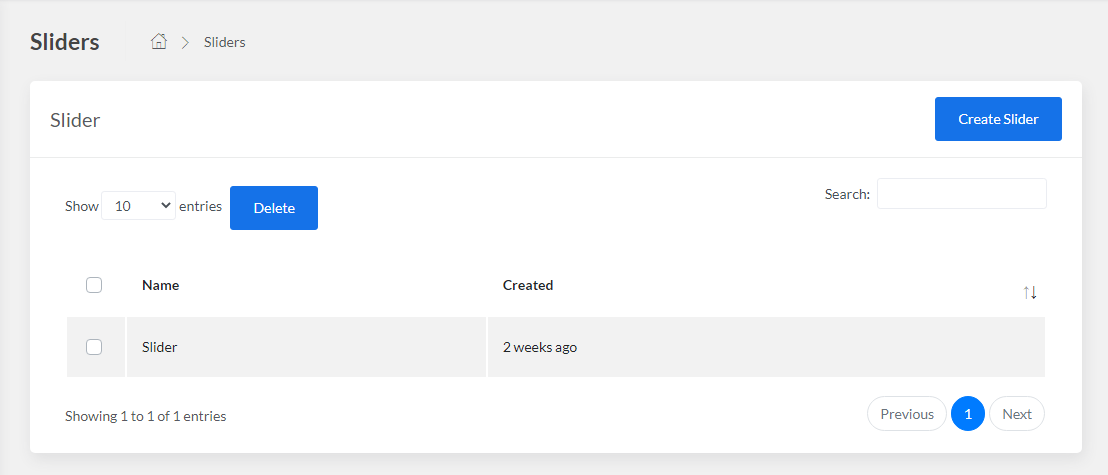This screenshot has width=1108, height=475.
Task: Select the Slider entry name in table
Action: (160, 347)
